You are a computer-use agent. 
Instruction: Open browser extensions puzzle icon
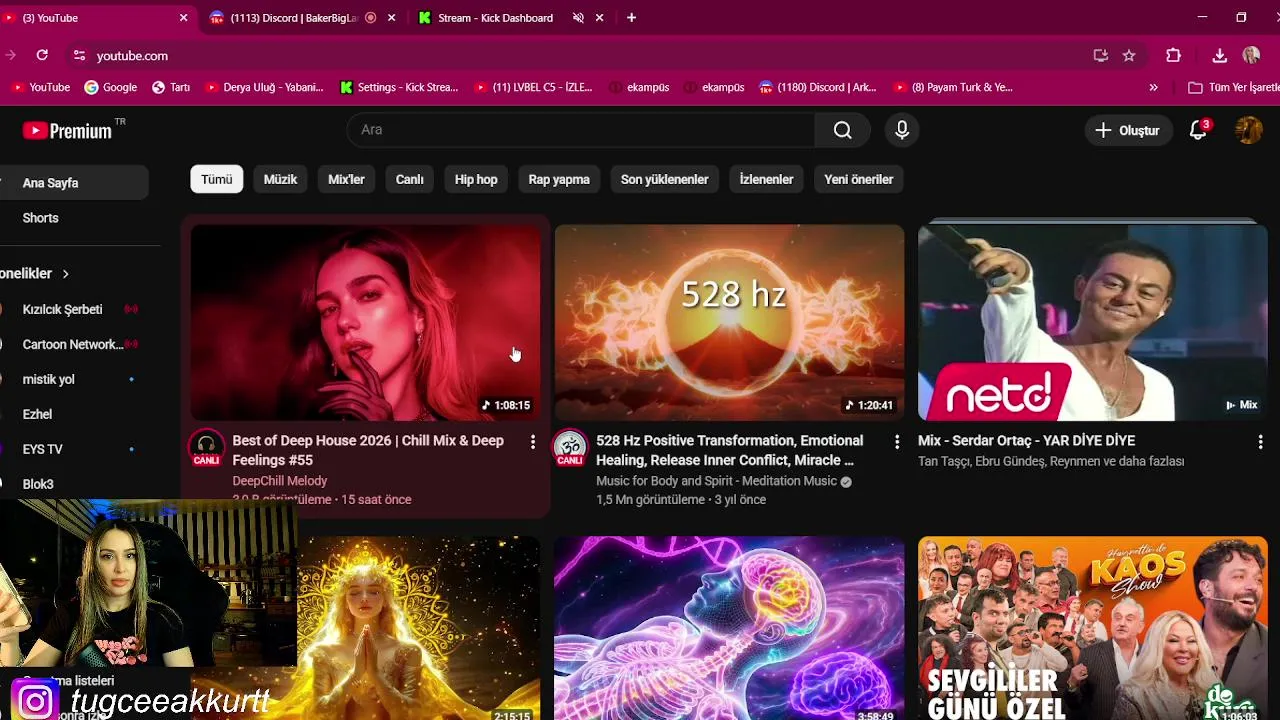pyautogui.click(x=1174, y=56)
